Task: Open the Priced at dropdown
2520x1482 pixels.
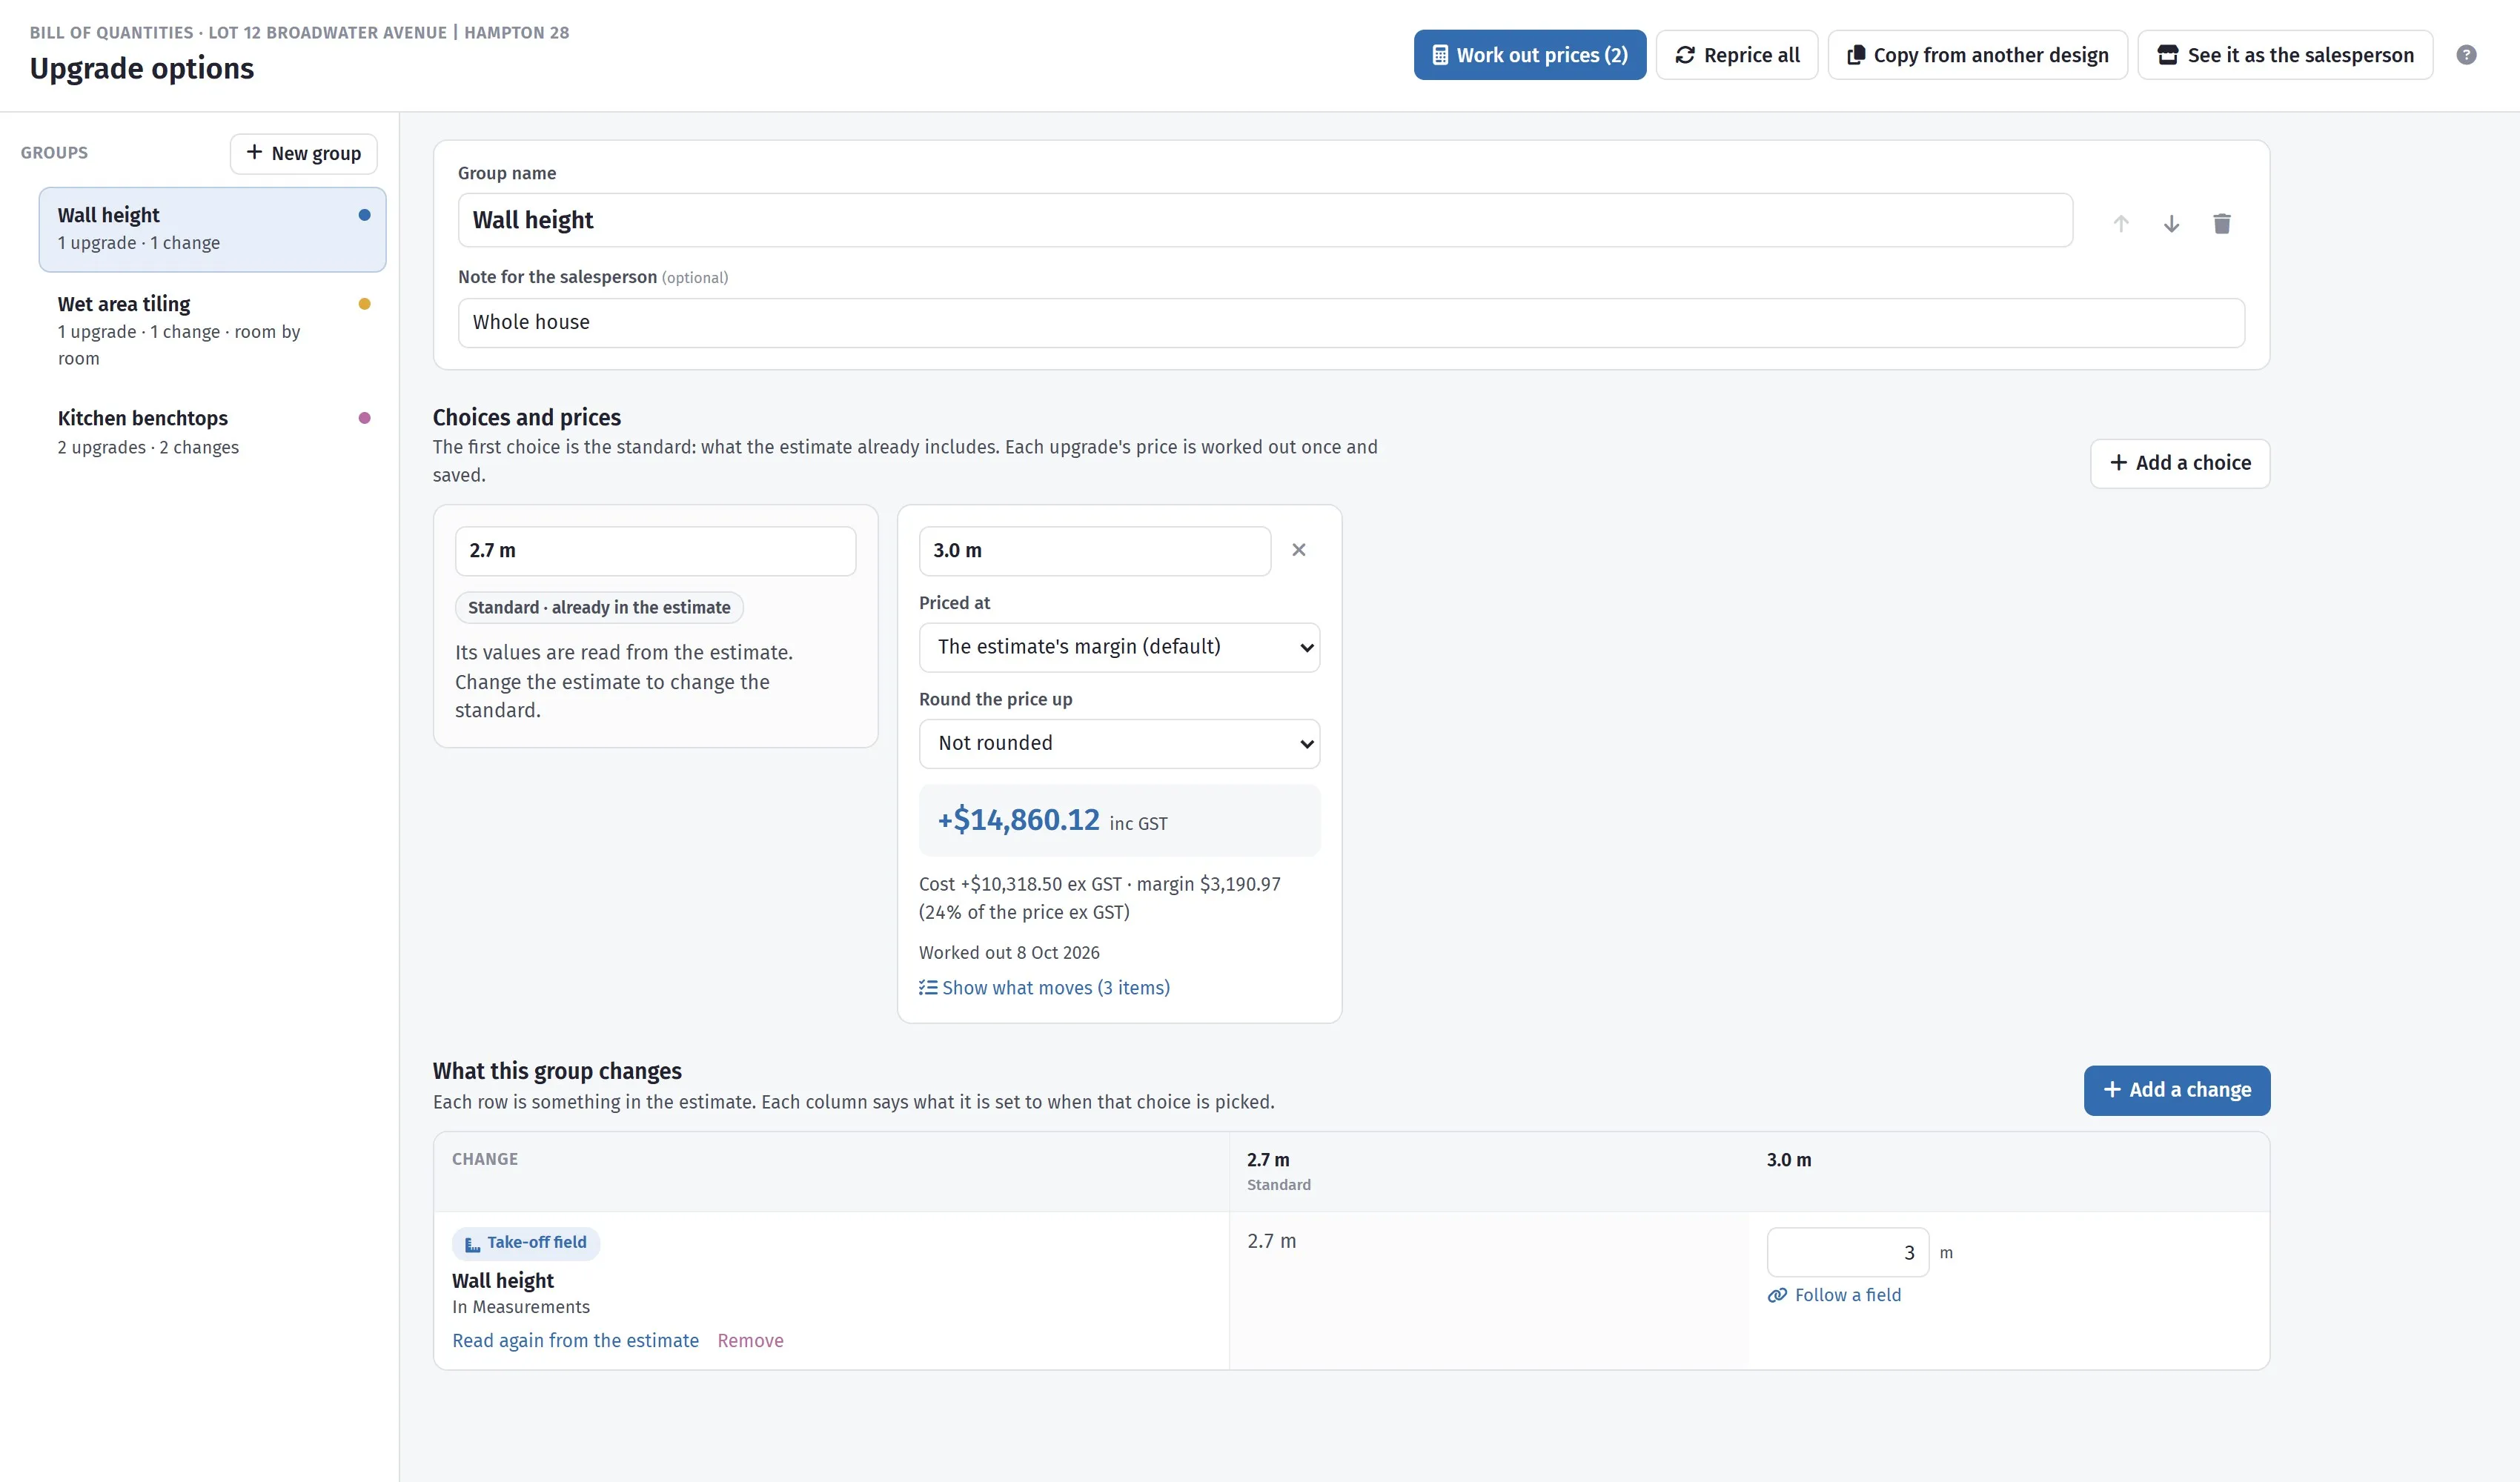Action: pyautogui.click(x=1119, y=647)
